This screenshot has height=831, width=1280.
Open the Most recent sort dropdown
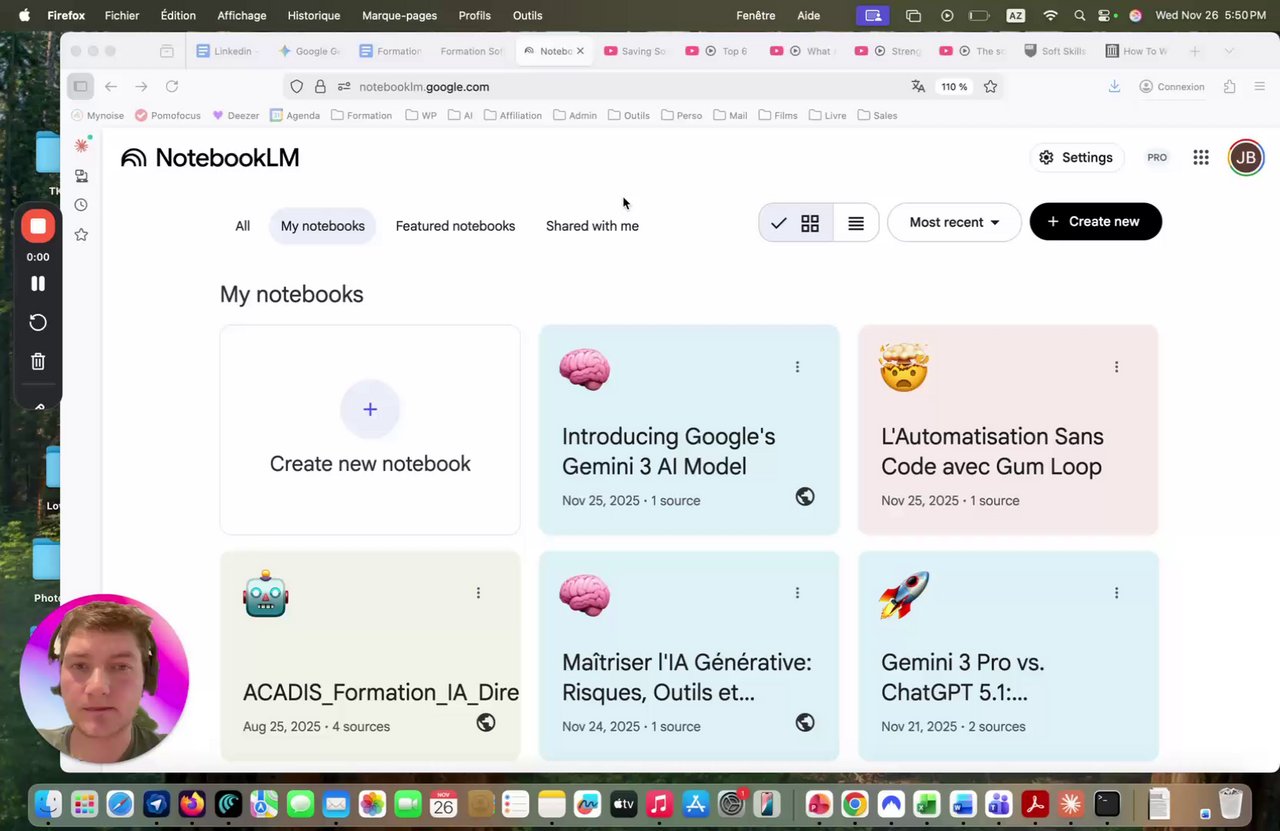point(954,222)
